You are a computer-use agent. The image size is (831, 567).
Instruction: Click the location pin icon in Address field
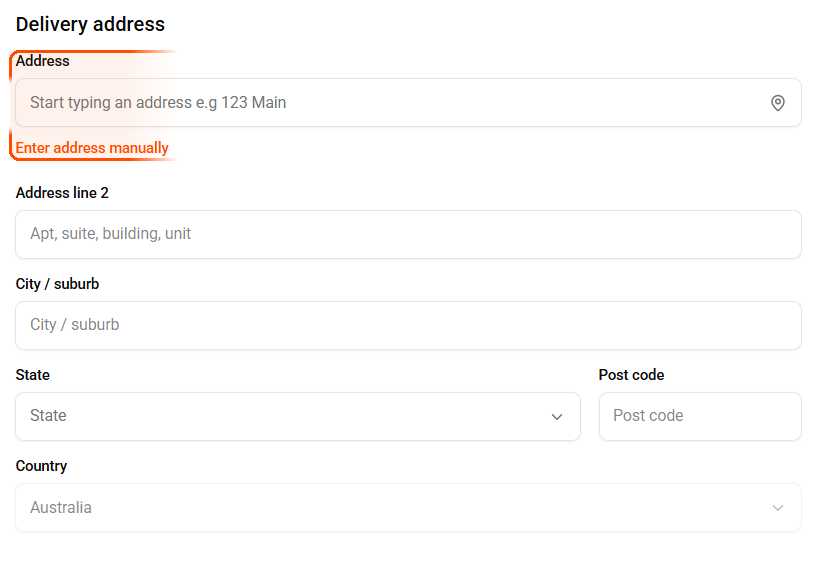778,103
